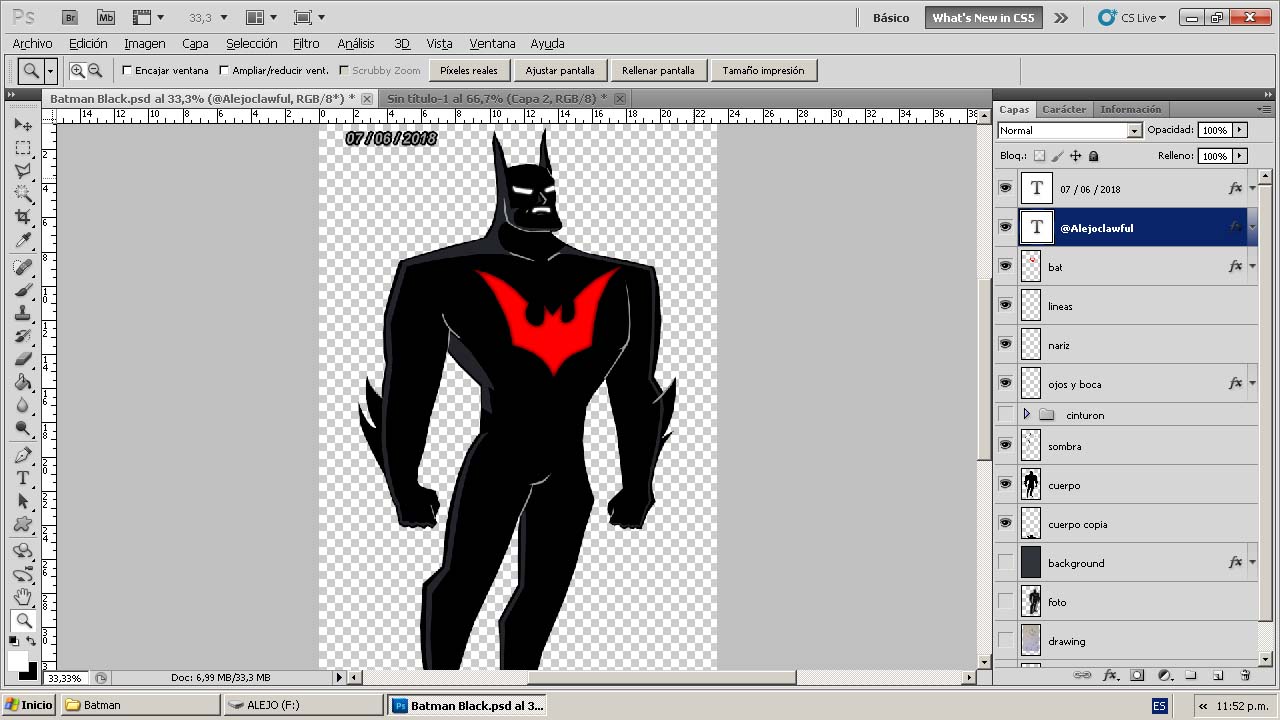Enable the Encajar ventana checkbox
This screenshot has width=1280, height=720.
click(127, 71)
